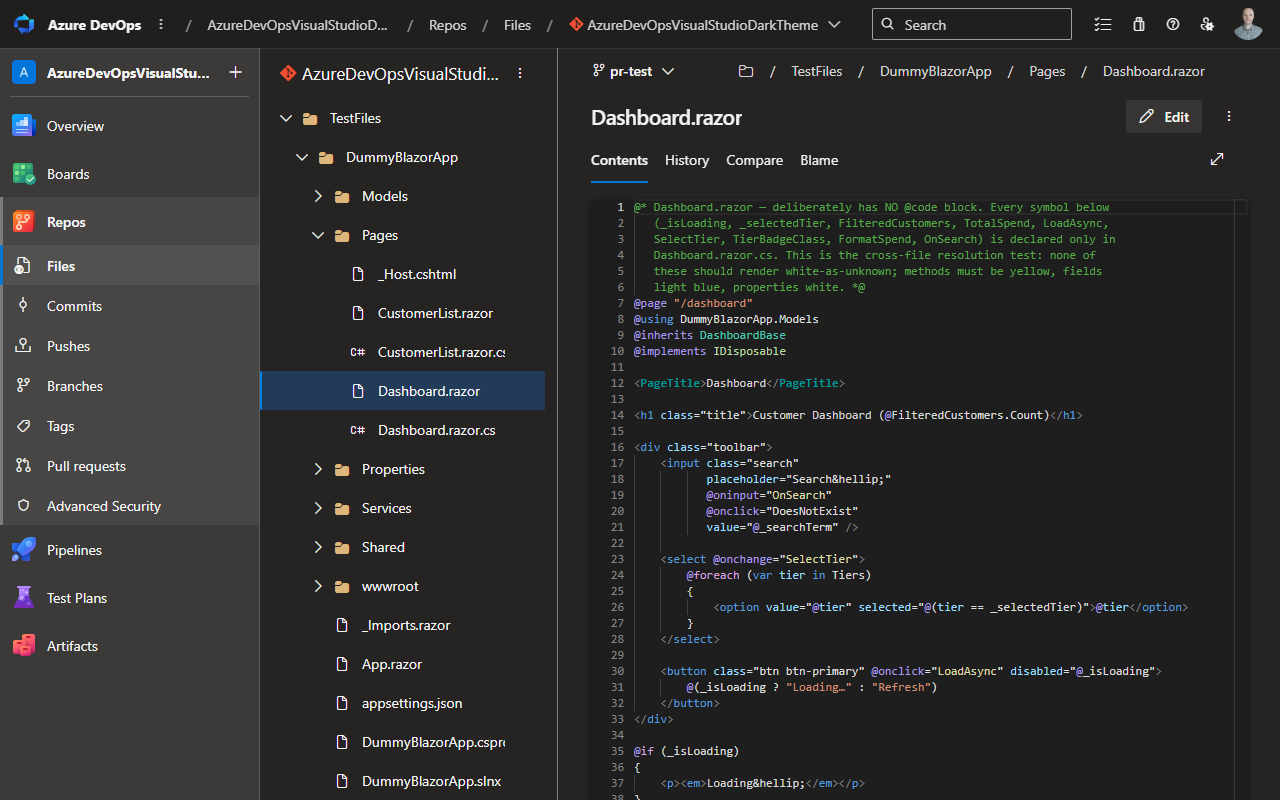The height and width of the screenshot is (800, 1280).
Task: Collapse the Pages folder chevron
Action: tap(318, 235)
